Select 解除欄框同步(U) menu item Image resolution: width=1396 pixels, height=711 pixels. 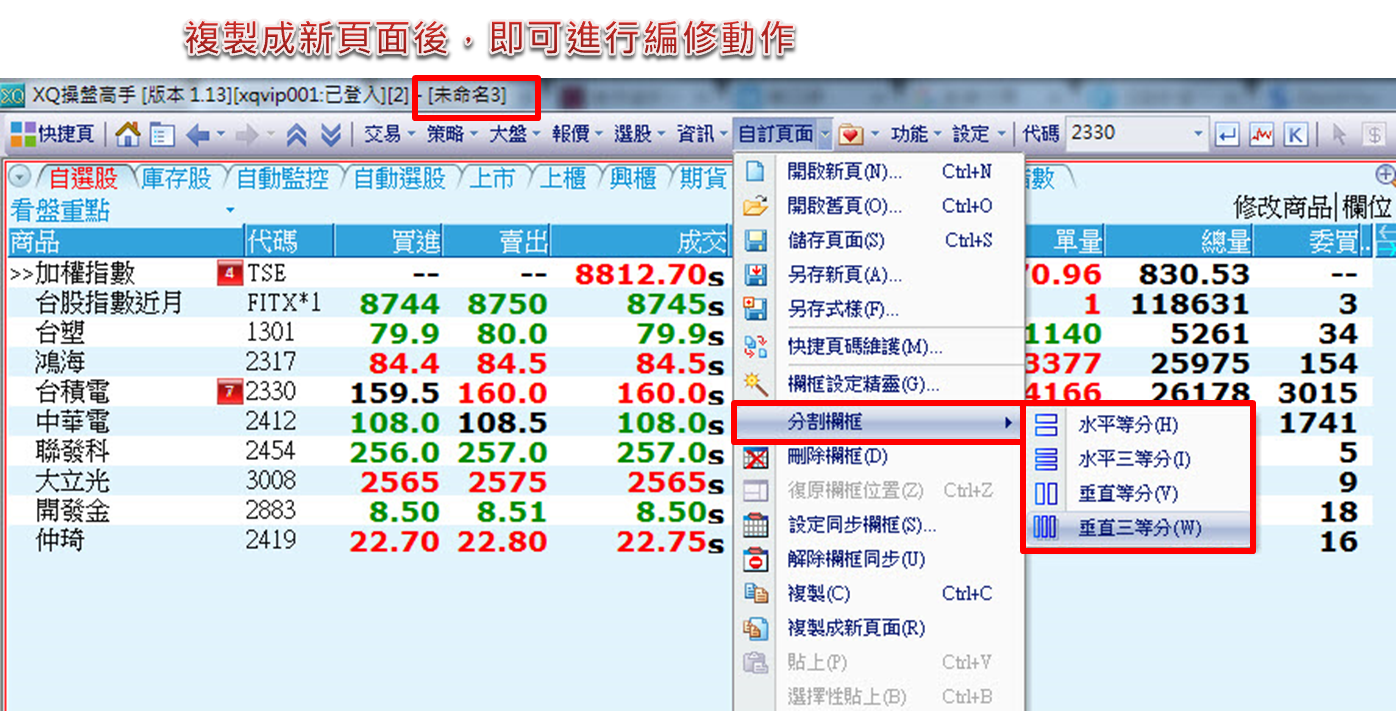pyautogui.click(x=879, y=559)
